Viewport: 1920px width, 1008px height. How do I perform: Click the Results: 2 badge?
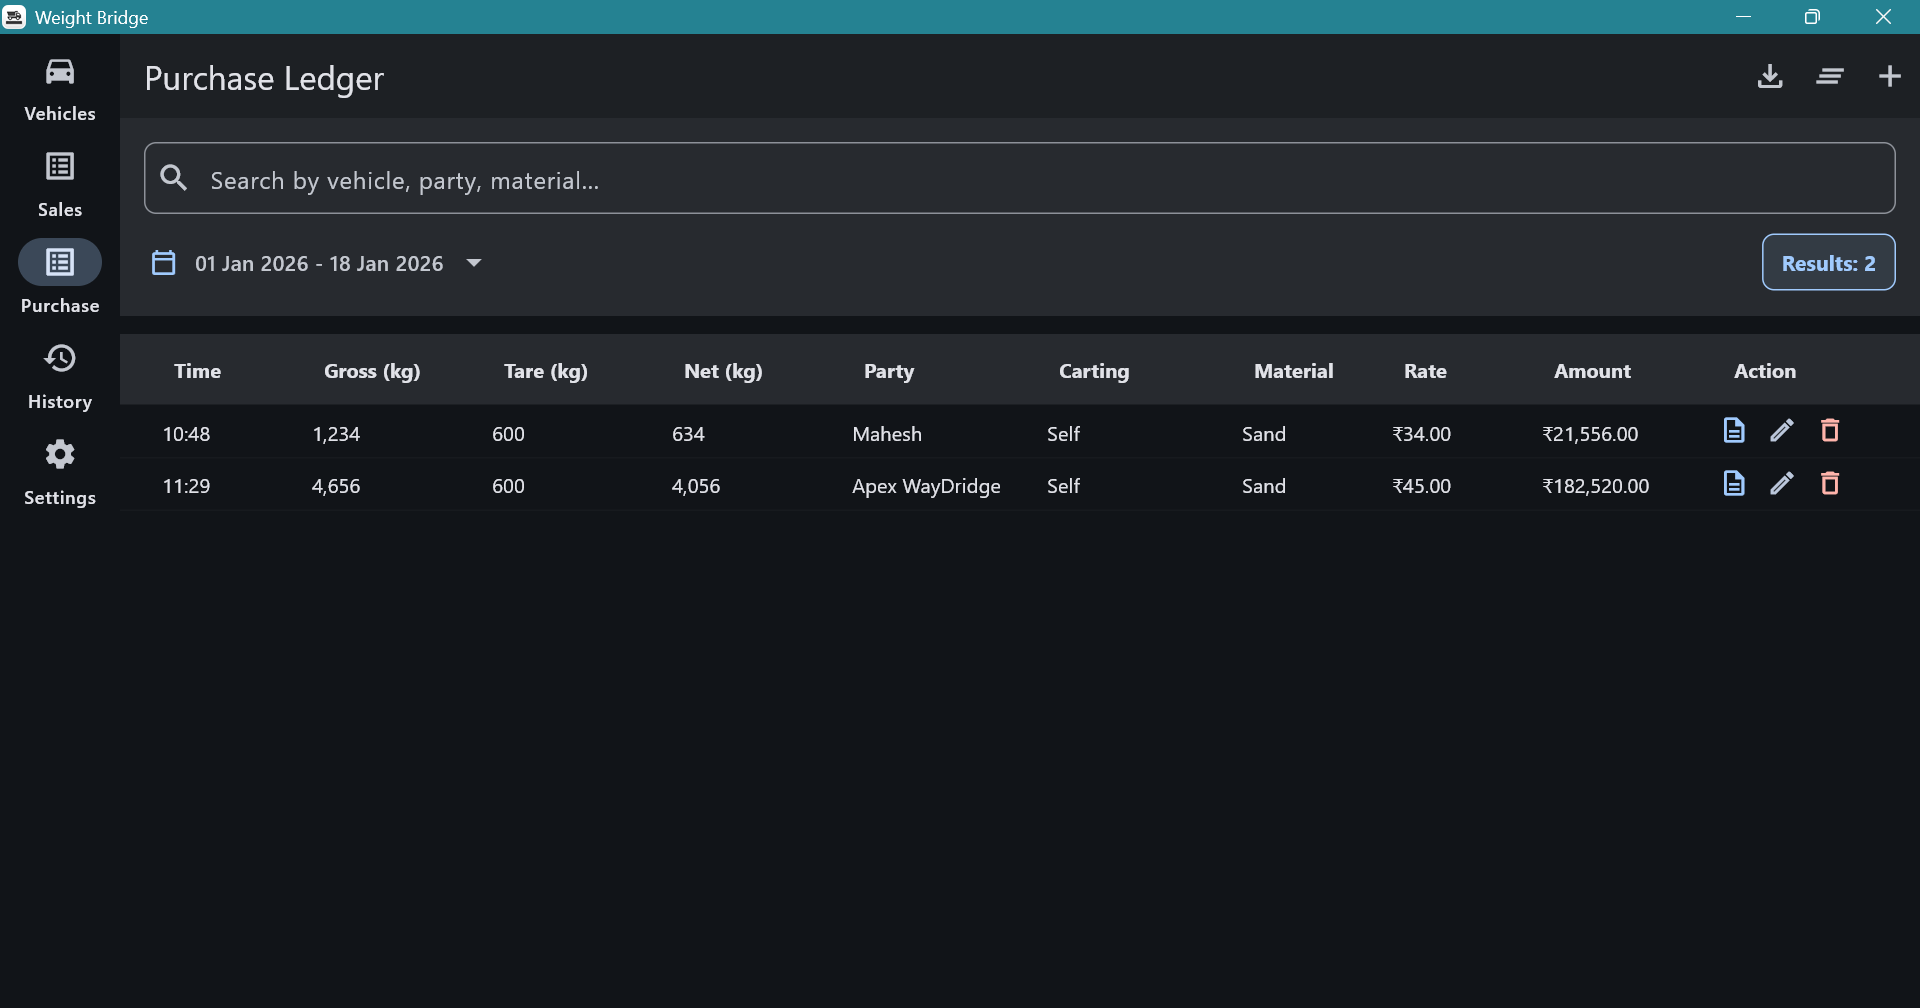(x=1828, y=262)
